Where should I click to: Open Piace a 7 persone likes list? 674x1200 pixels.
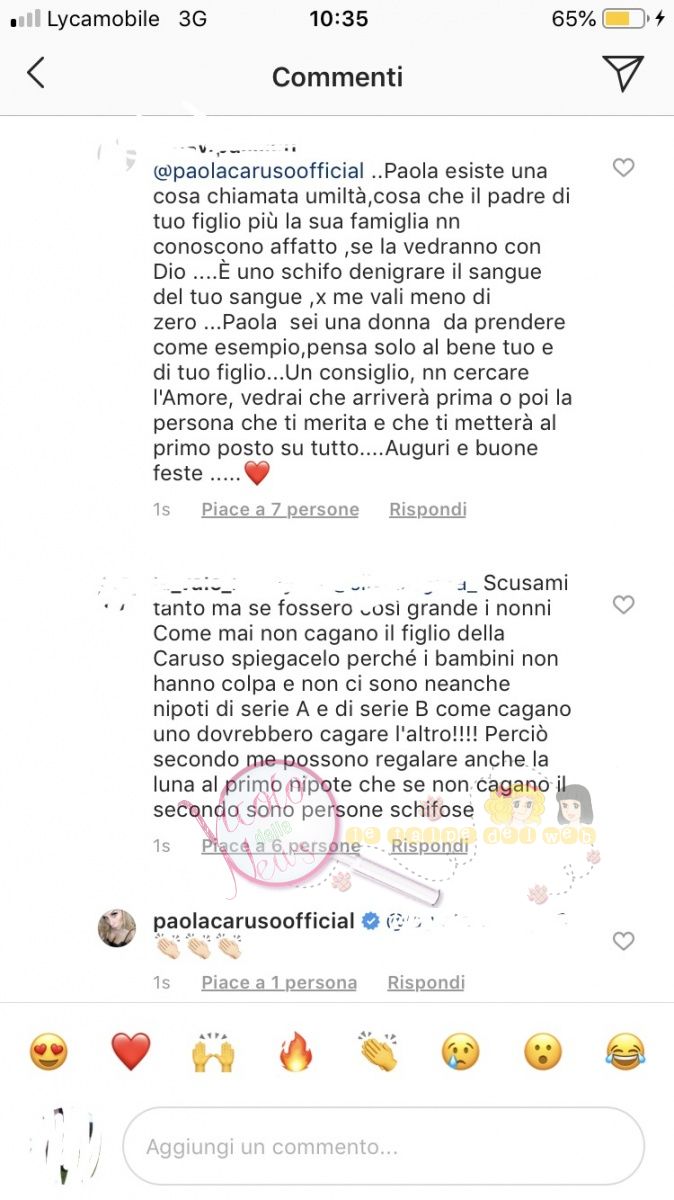pyautogui.click(x=280, y=509)
